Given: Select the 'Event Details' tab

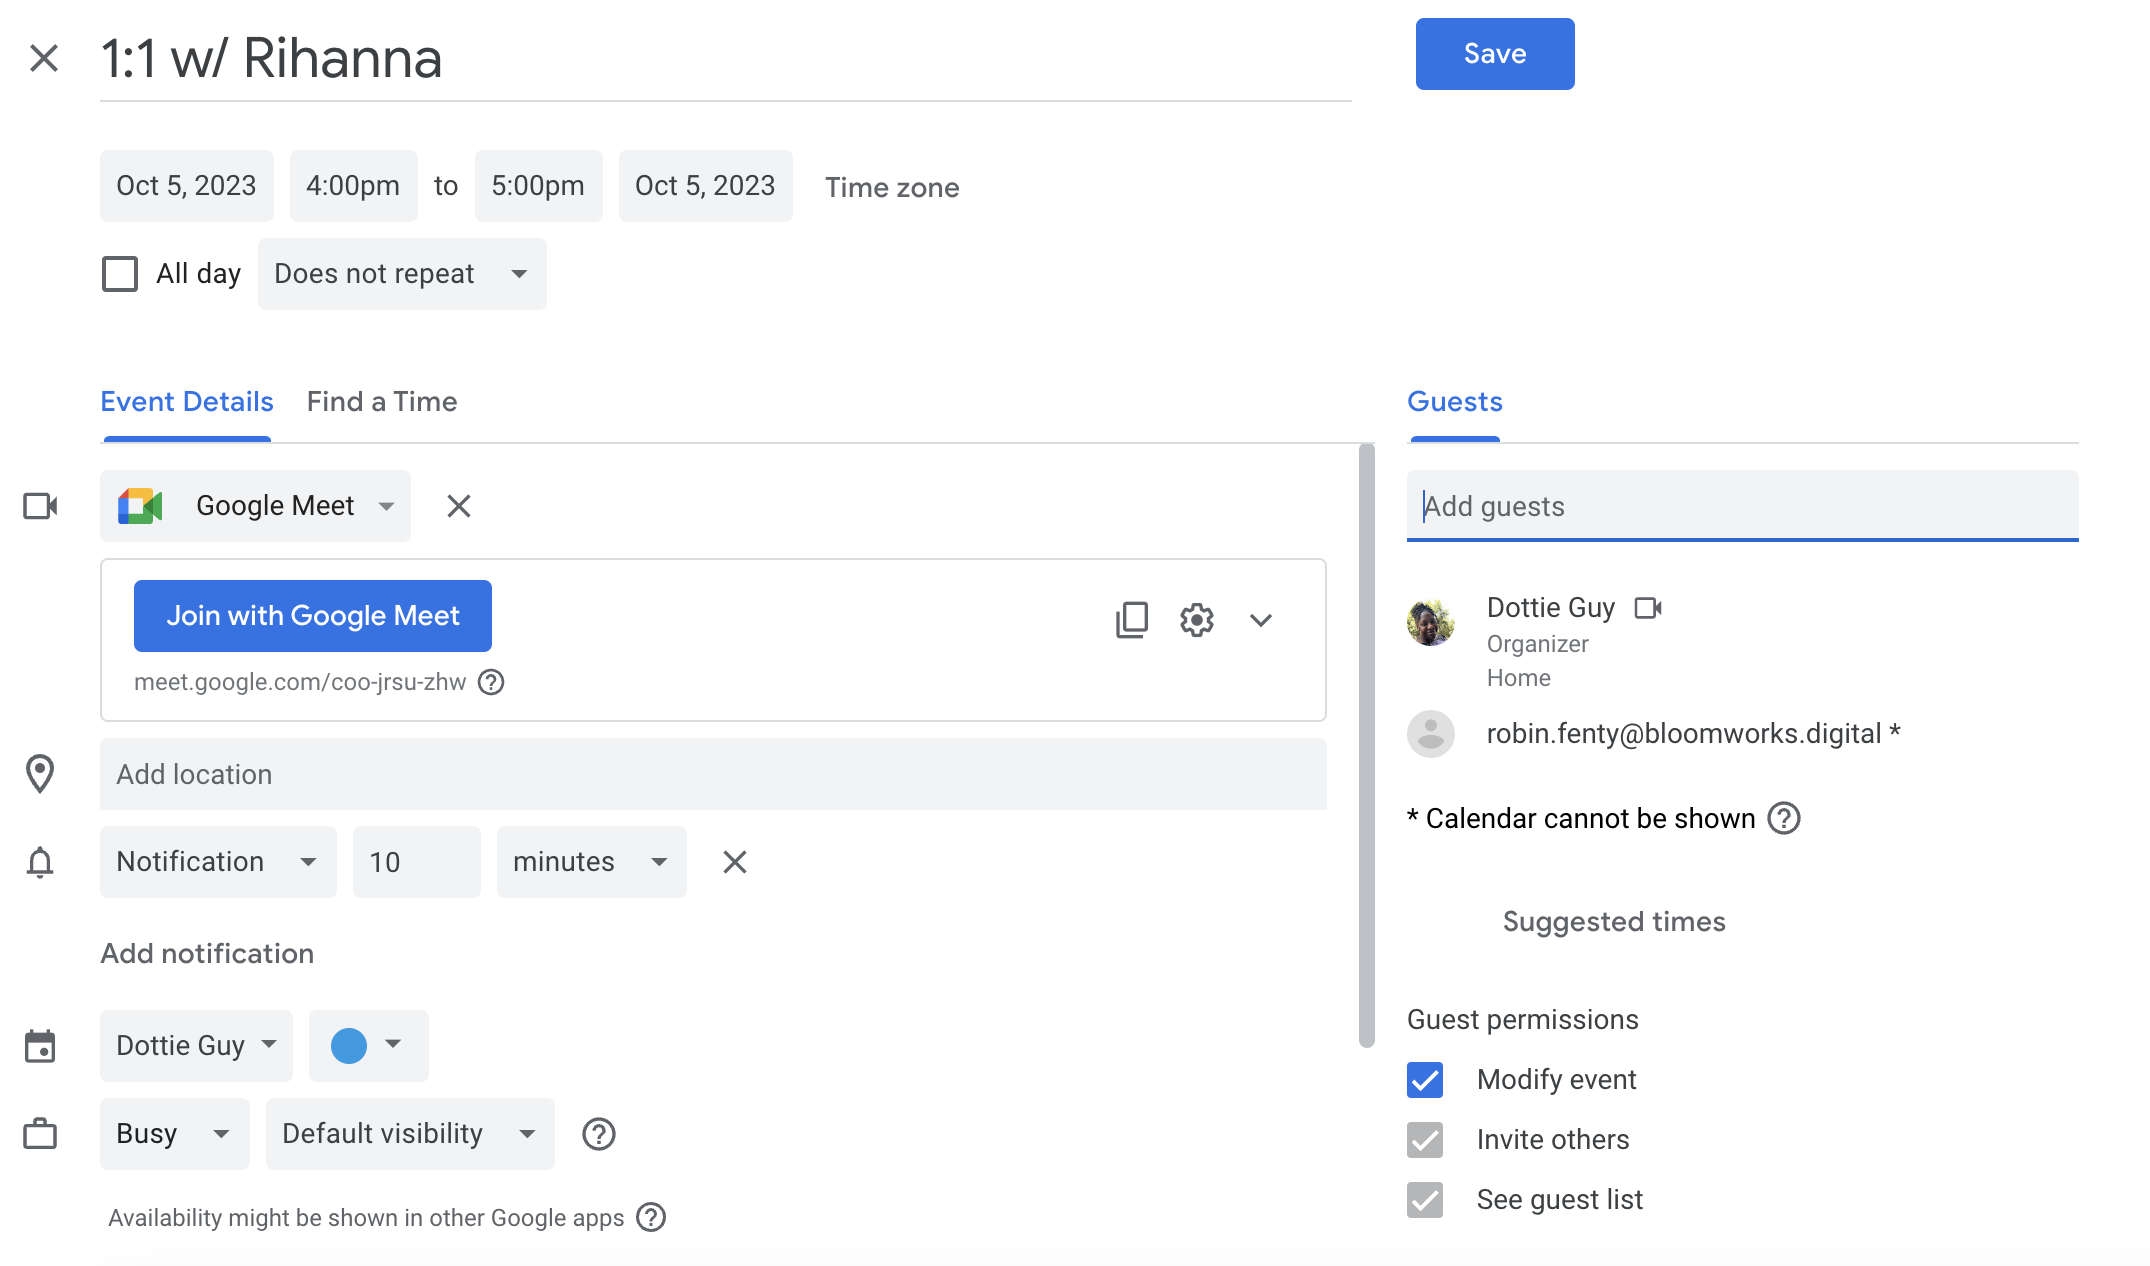Looking at the screenshot, I should pos(185,401).
